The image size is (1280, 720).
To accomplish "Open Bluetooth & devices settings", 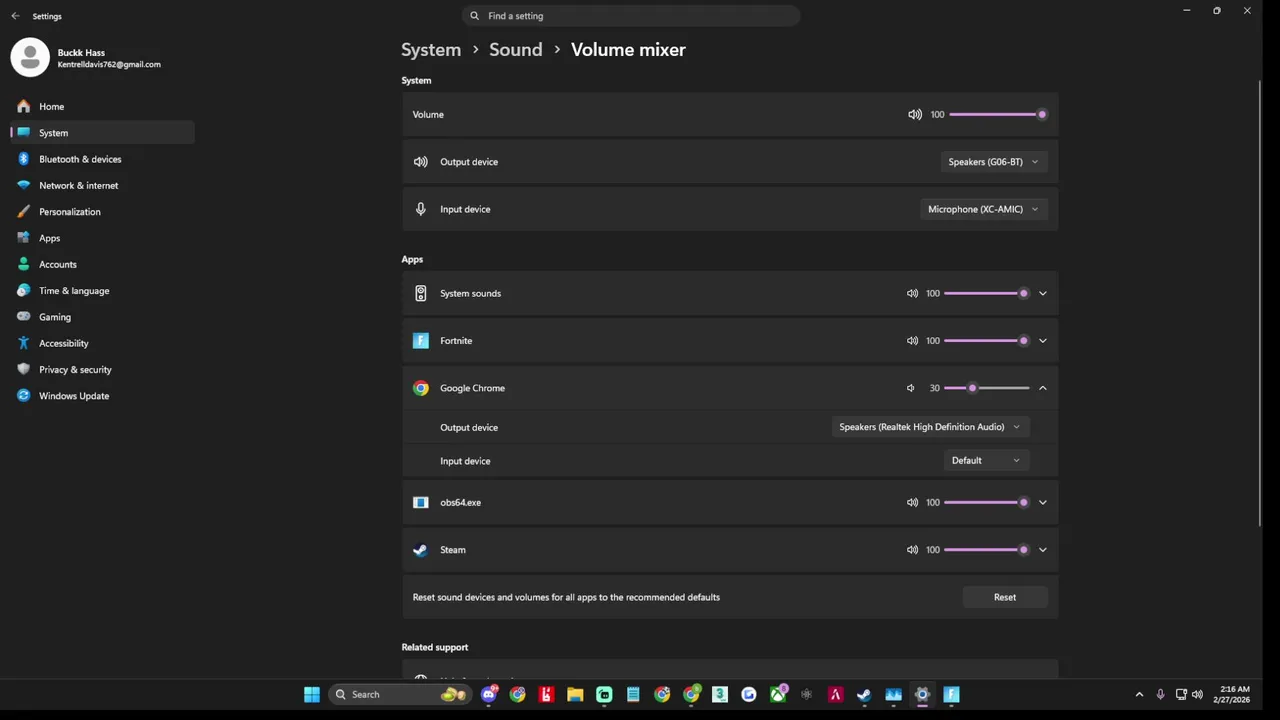I will pyautogui.click(x=102, y=159).
